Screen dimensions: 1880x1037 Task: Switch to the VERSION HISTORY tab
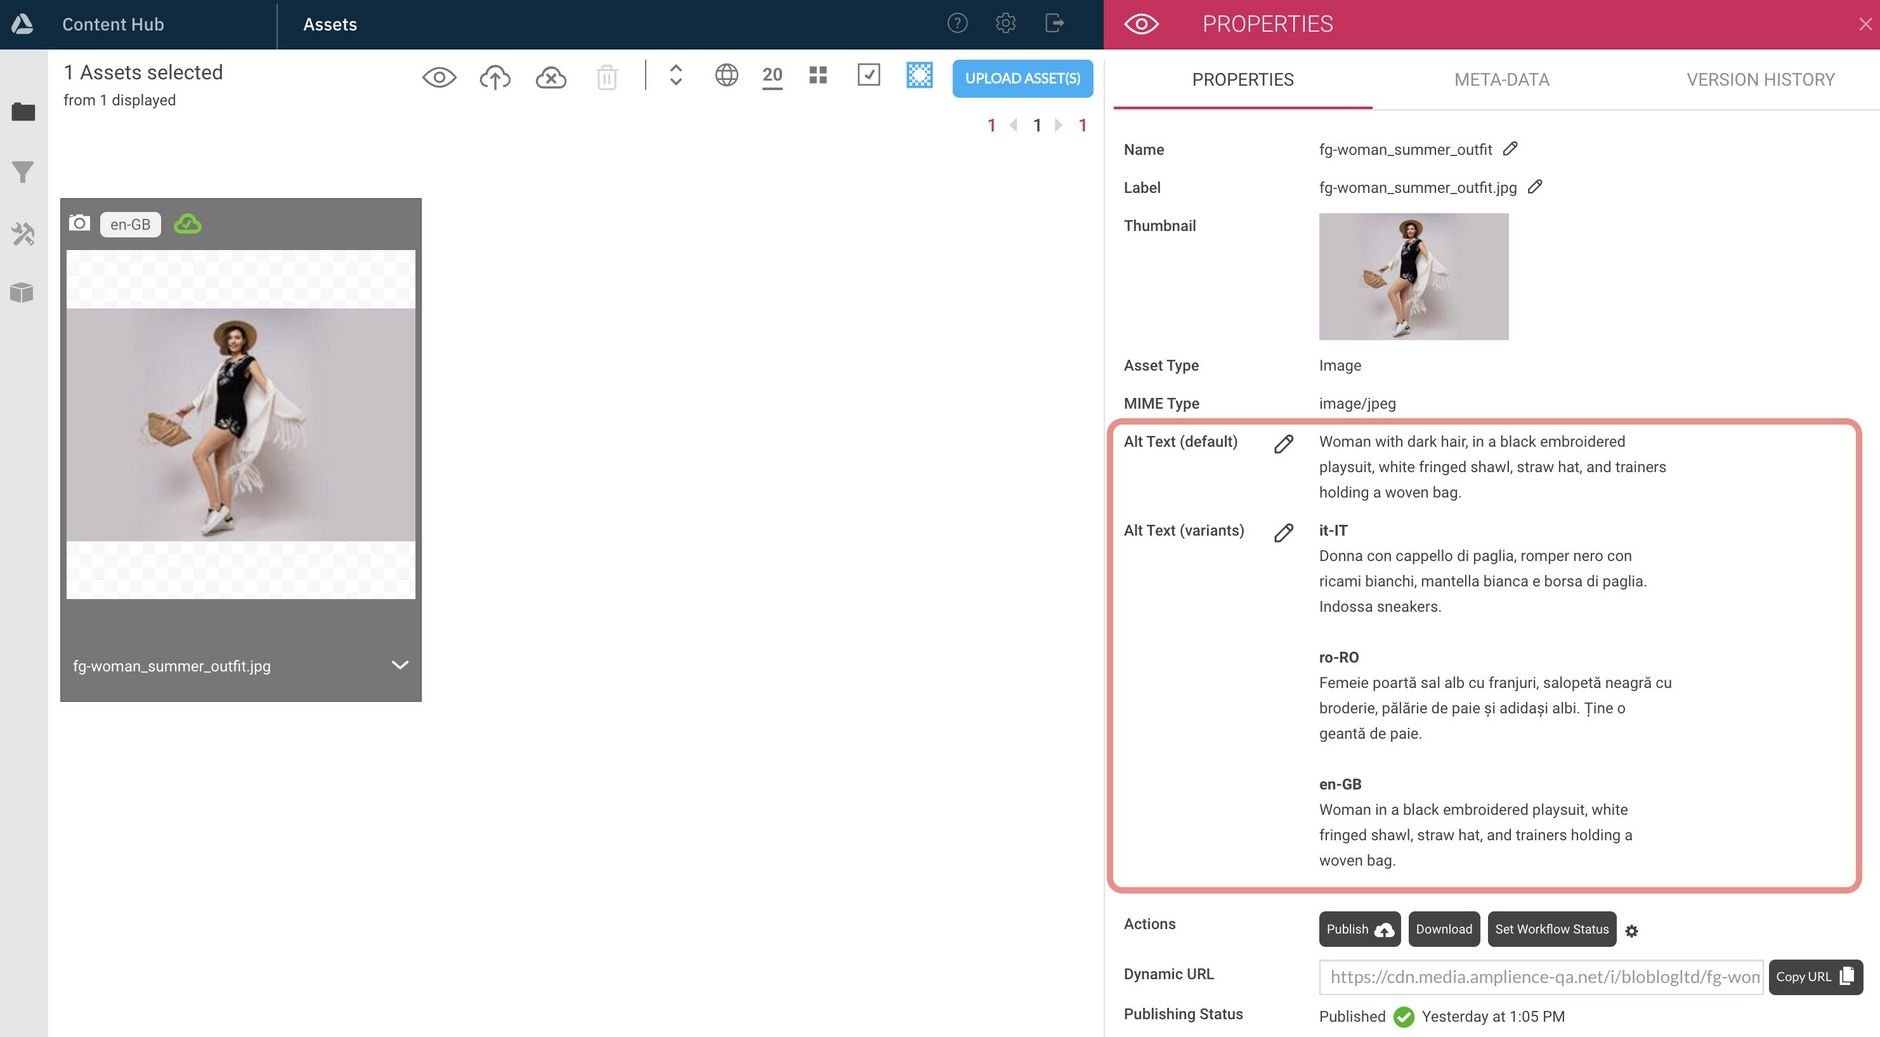tap(1760, 80)
